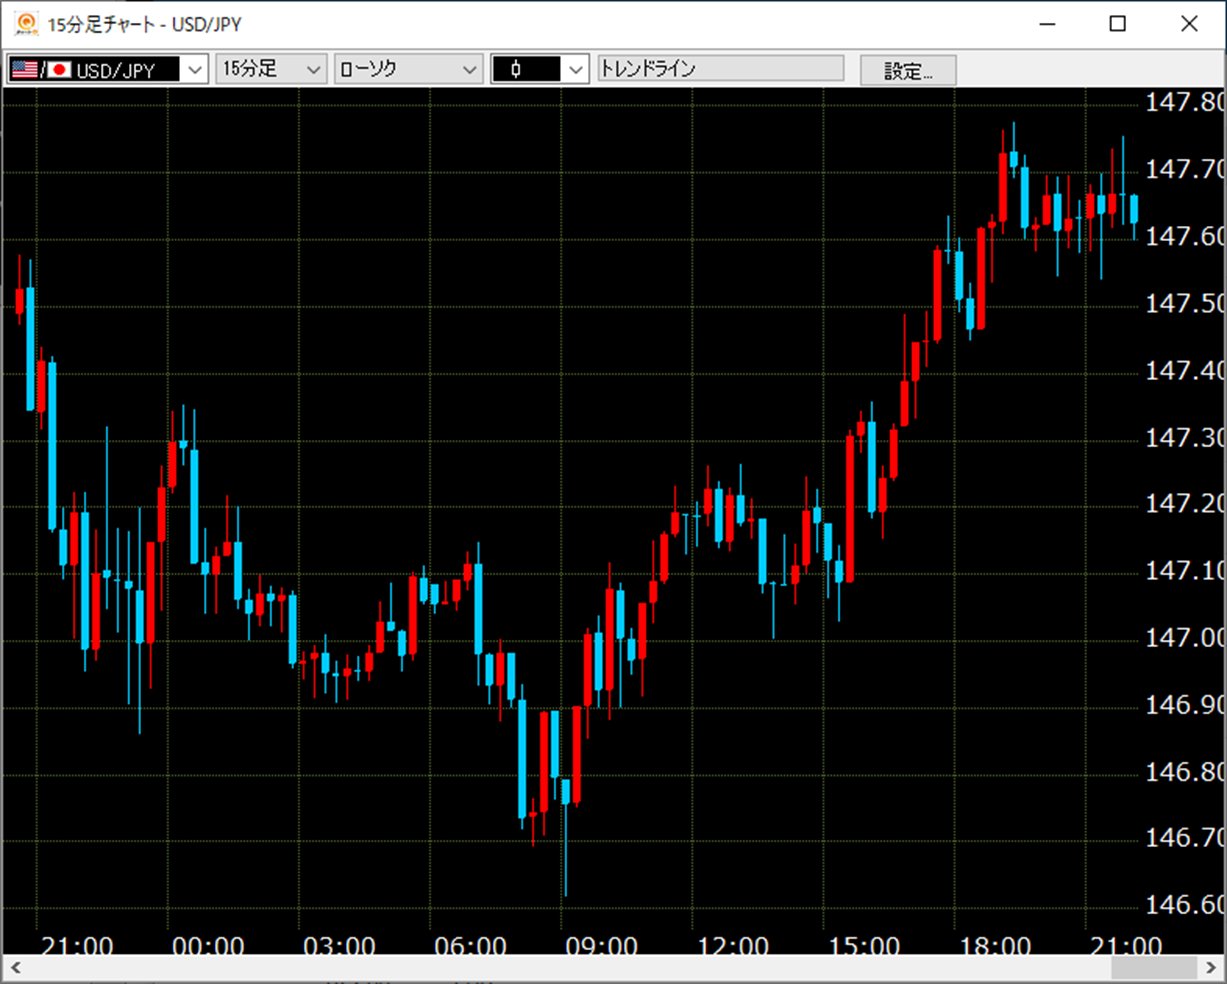
Task: Click the 147.50 price axis label
Action: 1185,303
